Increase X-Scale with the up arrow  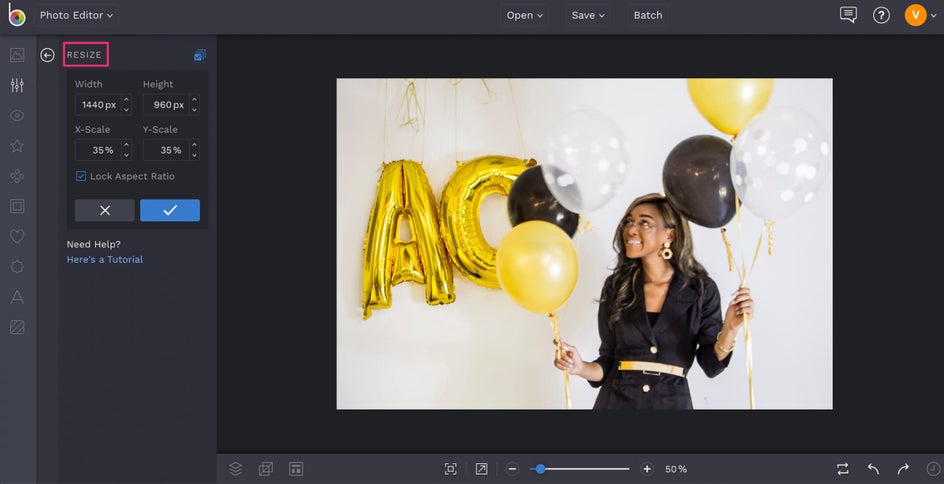coord(126,144)
